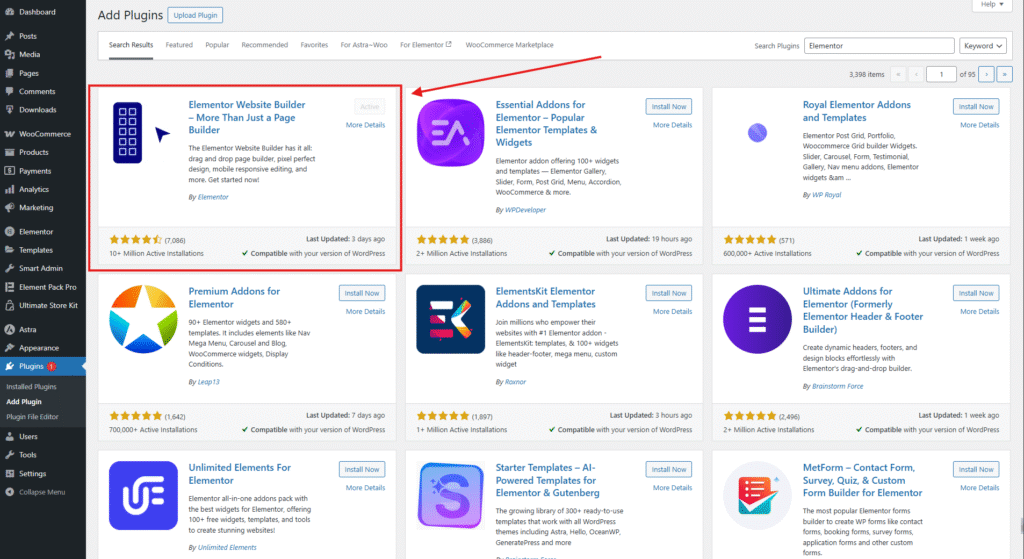Open the For Astra-Woo tab
Screen dimensions: 1024x559
click(364, 45)
